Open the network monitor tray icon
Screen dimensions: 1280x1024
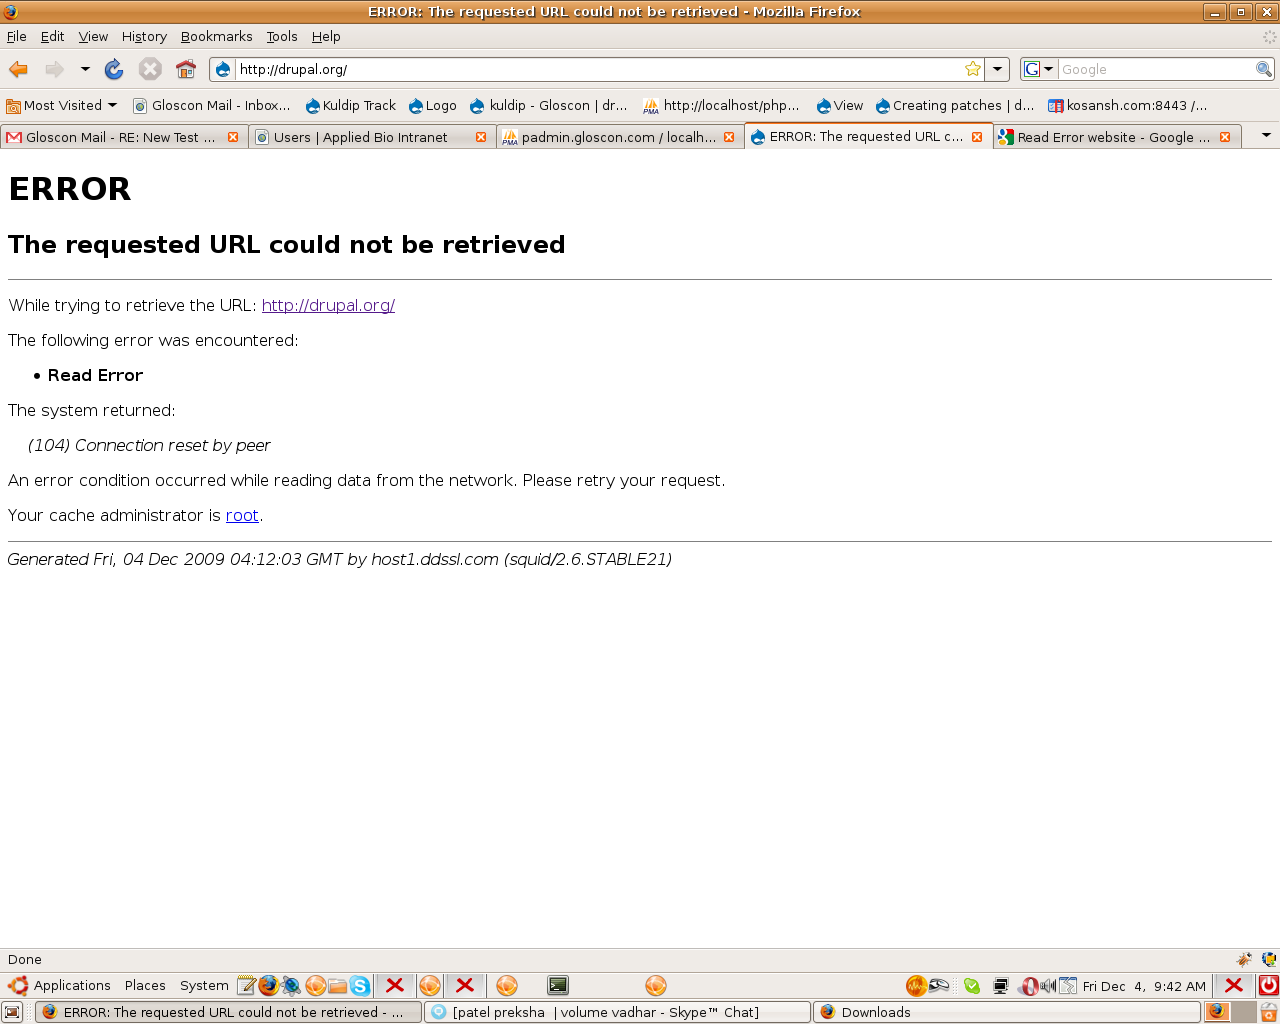pyautogui.click(x=1000, y=985)
